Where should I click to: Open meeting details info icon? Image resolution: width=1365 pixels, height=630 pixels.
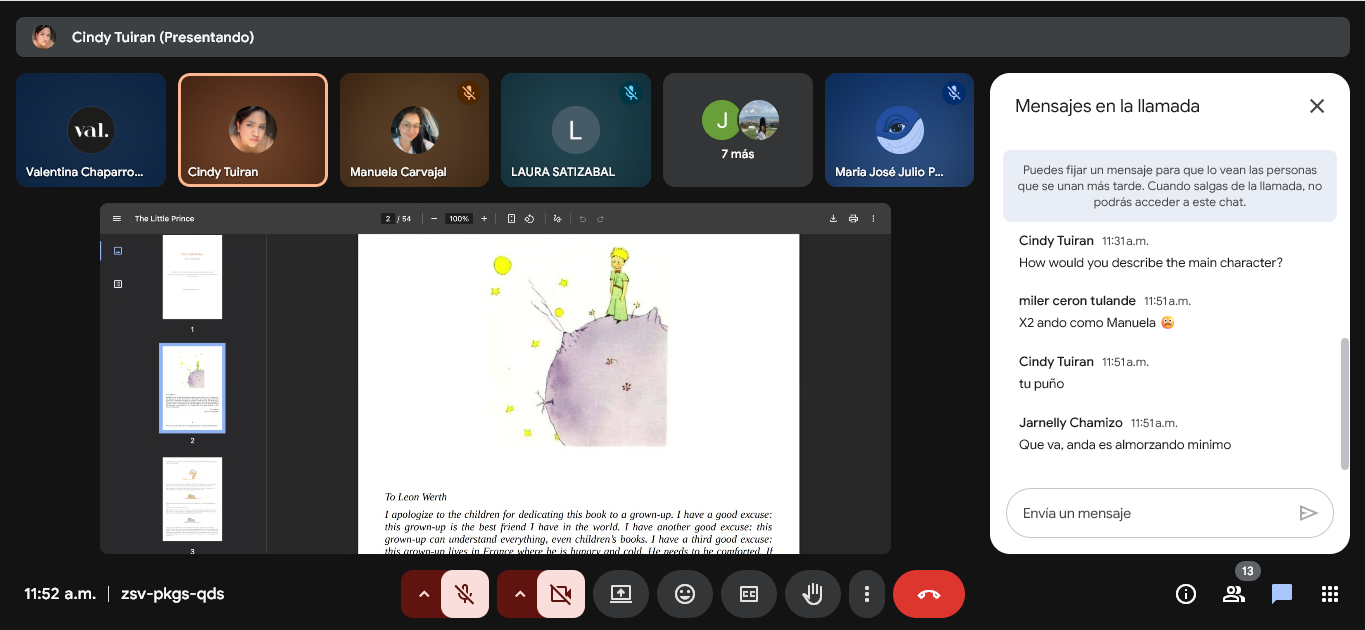pos(1186,594)
